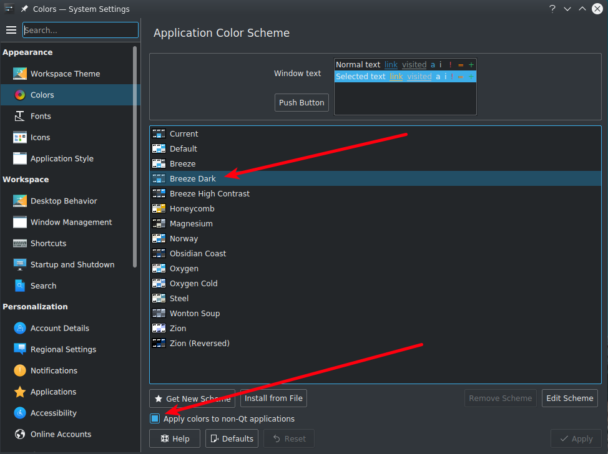This screenshot has height=454, width=608.
Task: Open the Search settings icon
Action: (x=20, y=286)
